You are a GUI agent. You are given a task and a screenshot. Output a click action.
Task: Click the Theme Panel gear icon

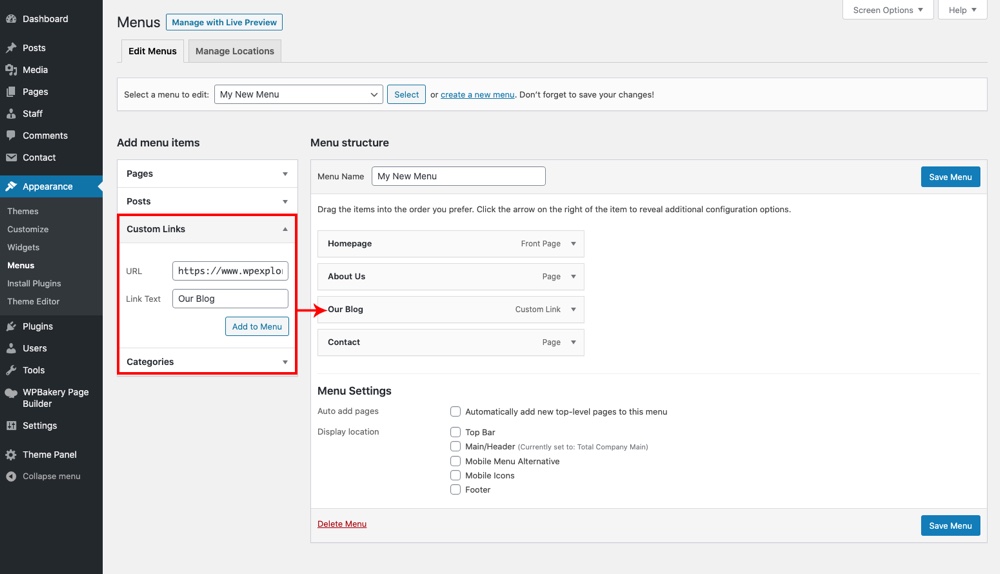coord(11,455)
